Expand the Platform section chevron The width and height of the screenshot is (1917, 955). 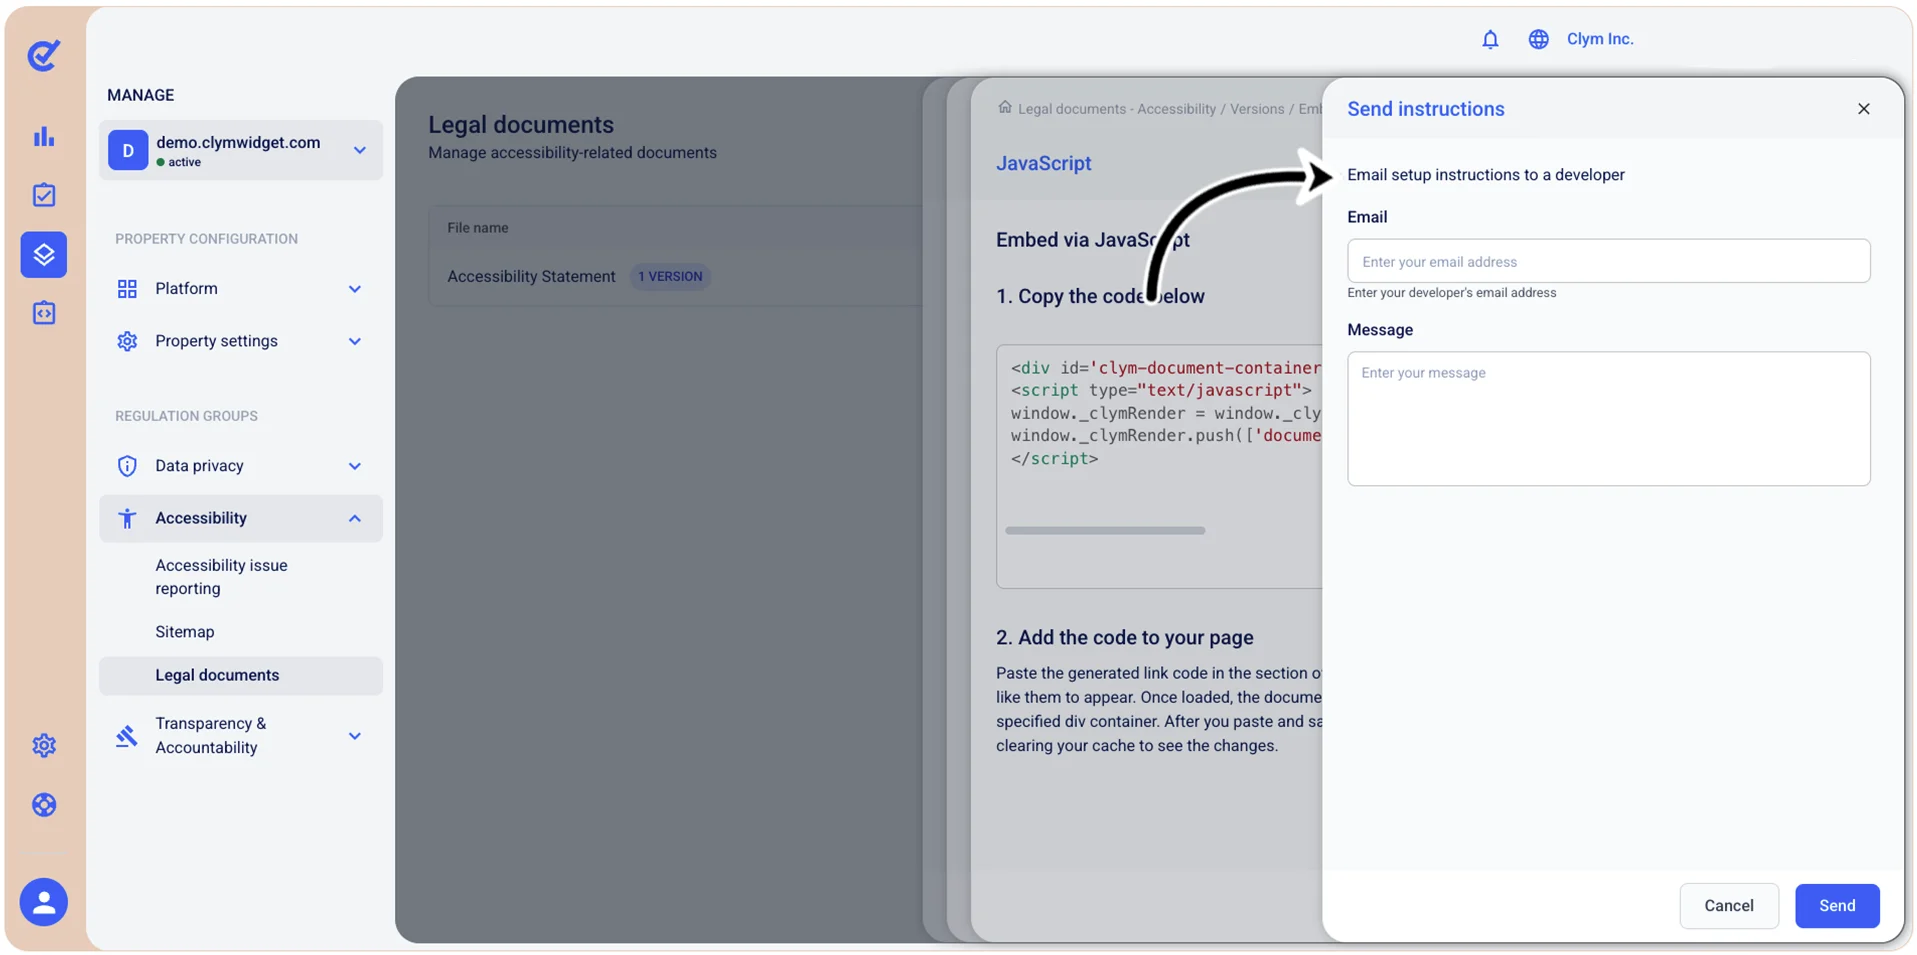[355, 289]
